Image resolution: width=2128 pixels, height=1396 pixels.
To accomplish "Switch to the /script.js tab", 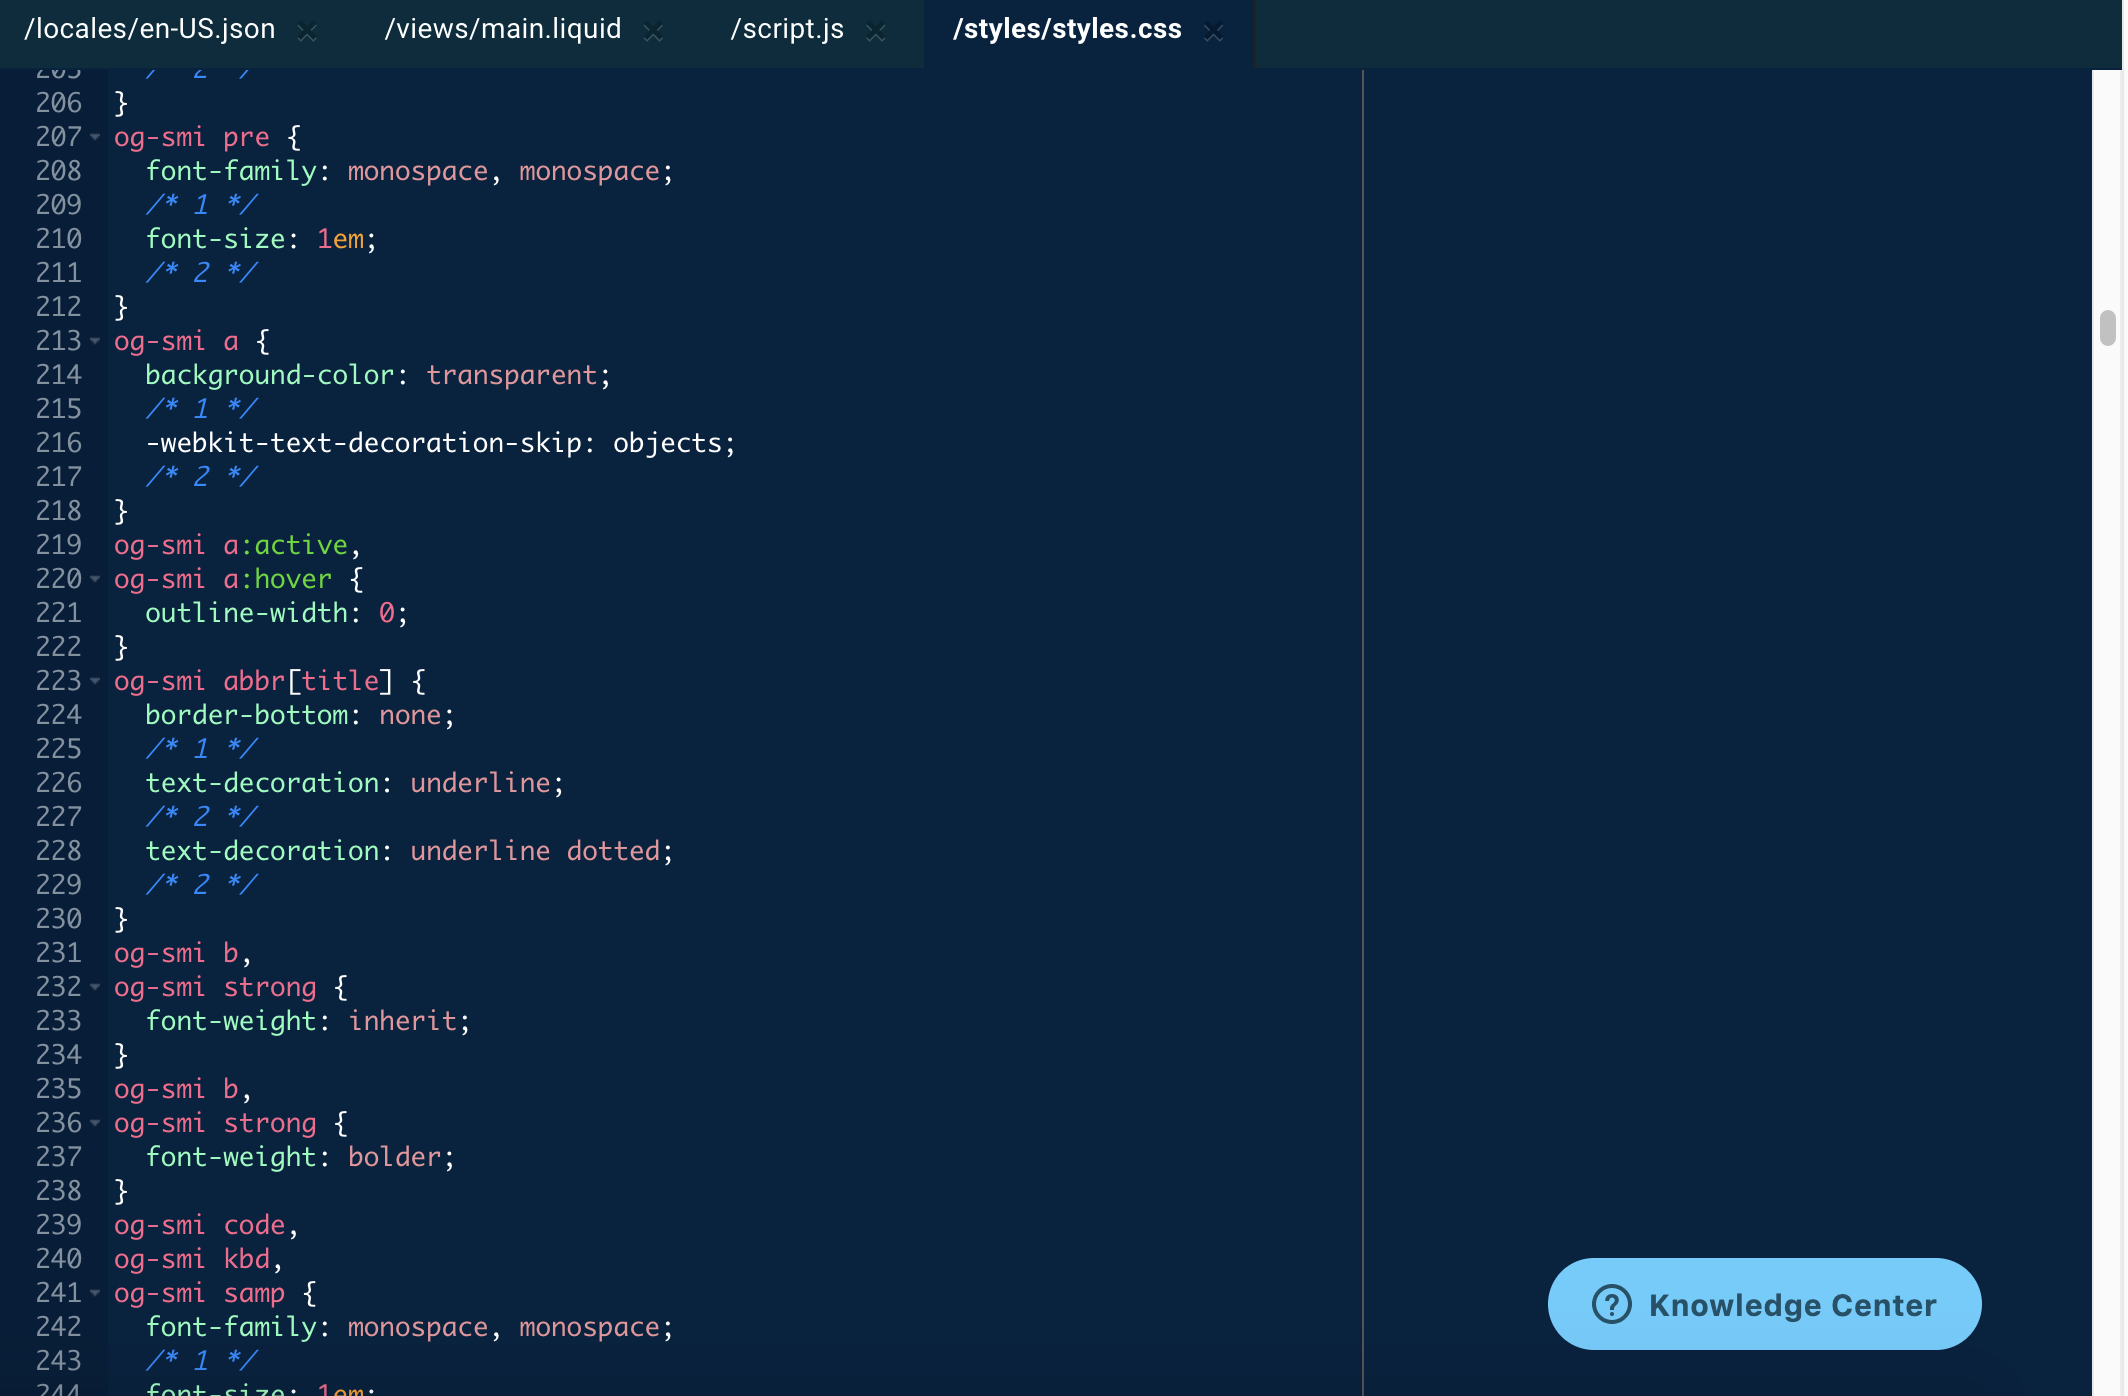I will pyautogui.click(x=787, y=29).
